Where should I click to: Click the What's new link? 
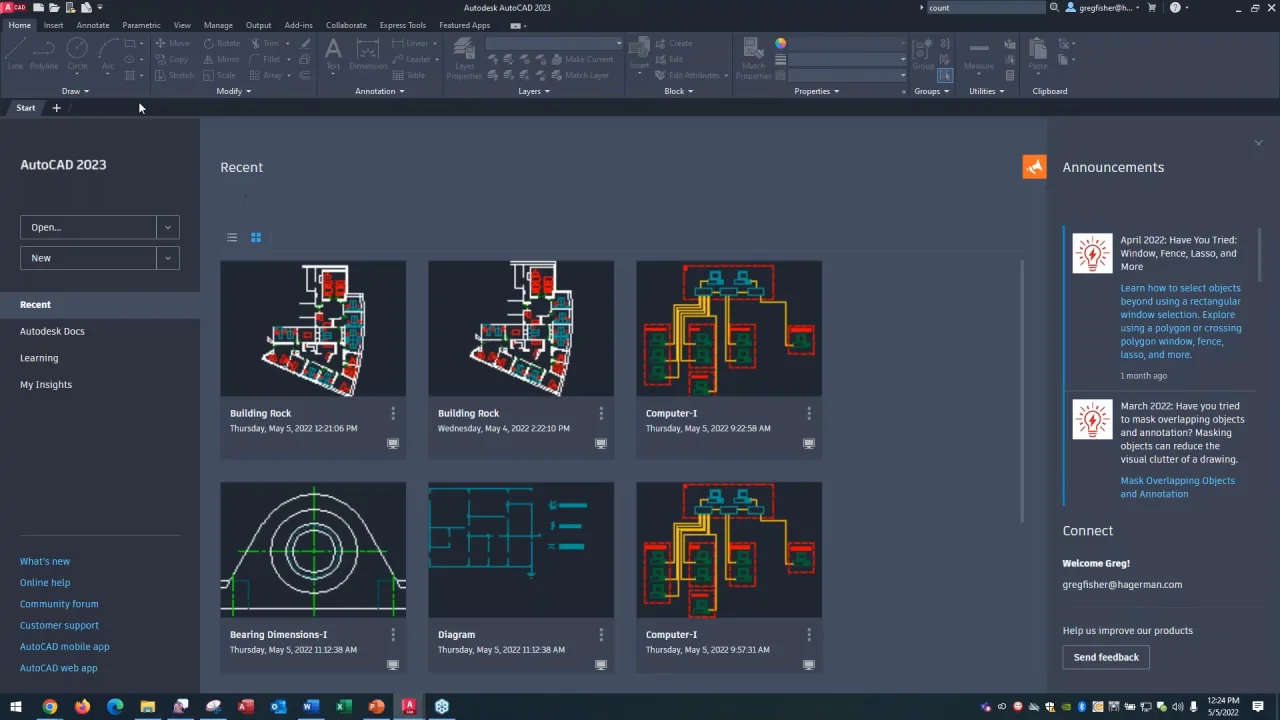point(45,561)
